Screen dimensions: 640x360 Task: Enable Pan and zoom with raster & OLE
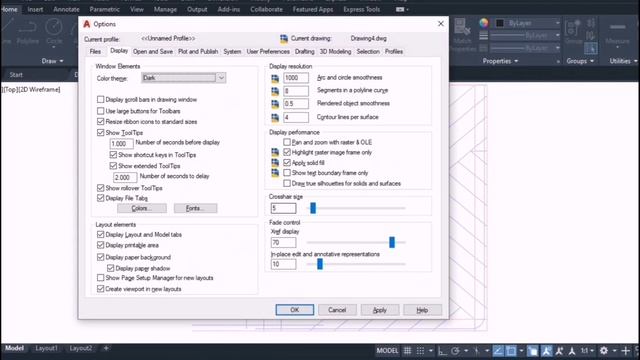(x=287, y=142)
